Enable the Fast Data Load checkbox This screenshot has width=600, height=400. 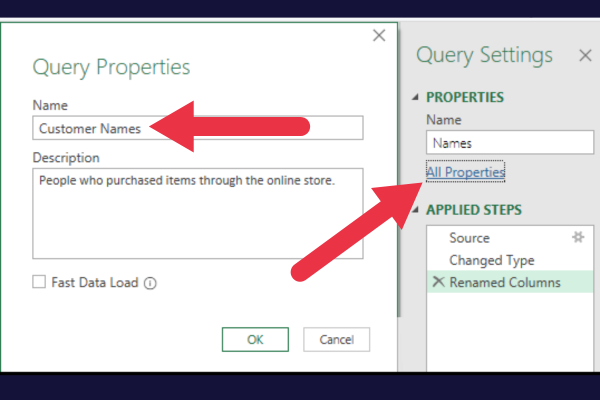[x=39, y=282]
